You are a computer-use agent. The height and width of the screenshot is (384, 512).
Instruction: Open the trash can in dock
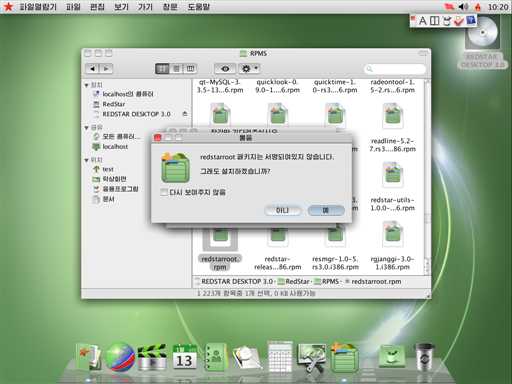tap(424, 357)
